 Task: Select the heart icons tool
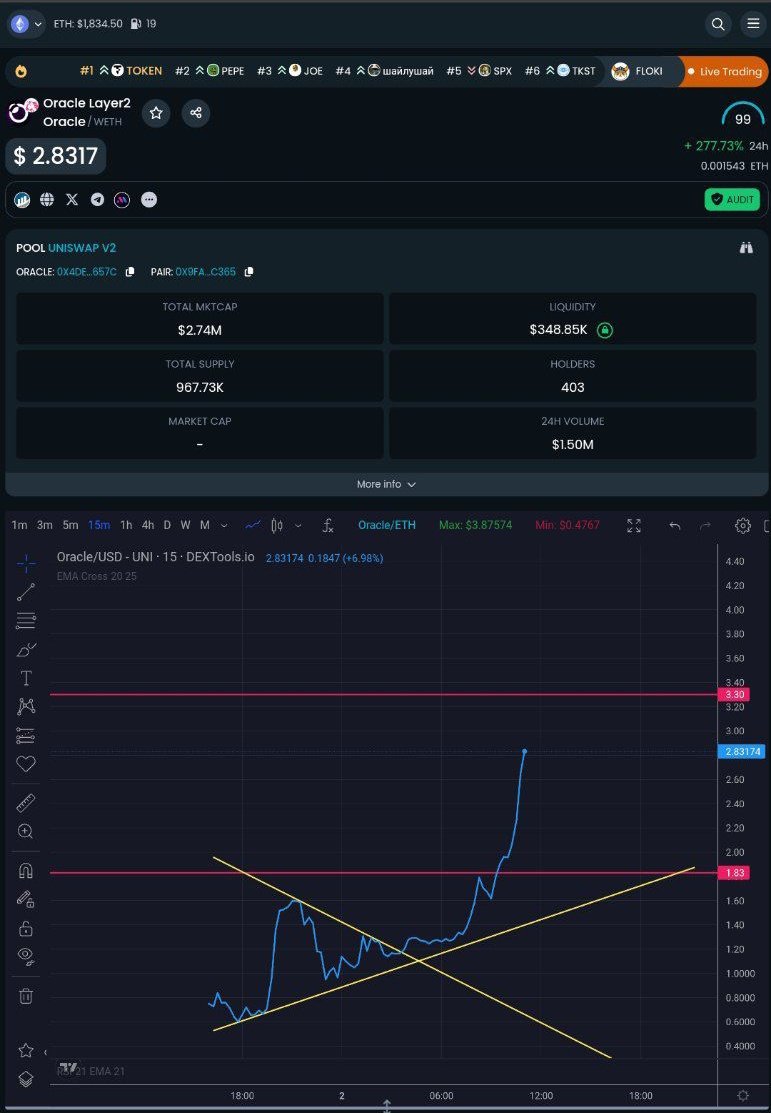(26, 764)
